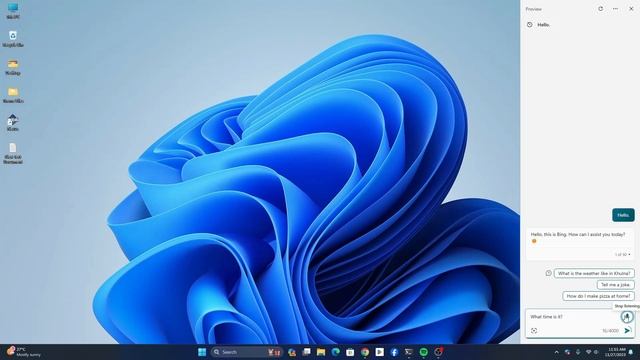This screenshot has height=360, width=640.
Task: Open network settings from the Wi-Fi tray icon
Action: click(589, 352)
